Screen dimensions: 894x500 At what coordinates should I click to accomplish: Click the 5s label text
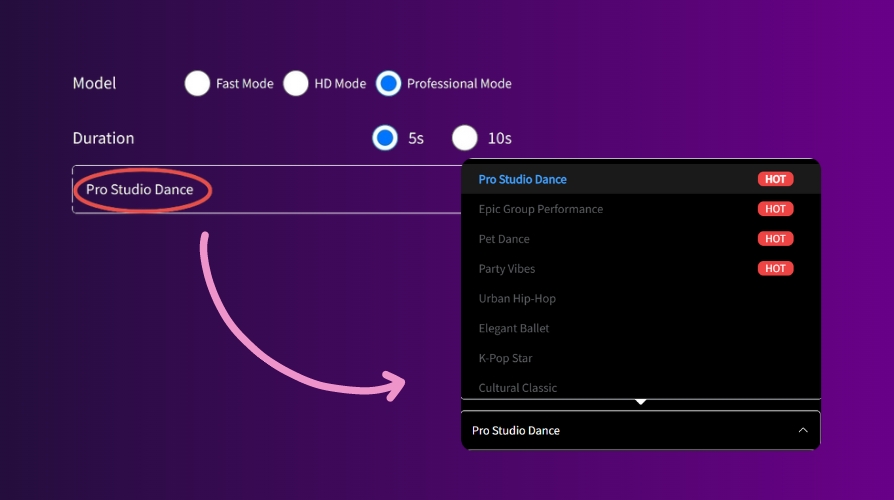(416, 138)
